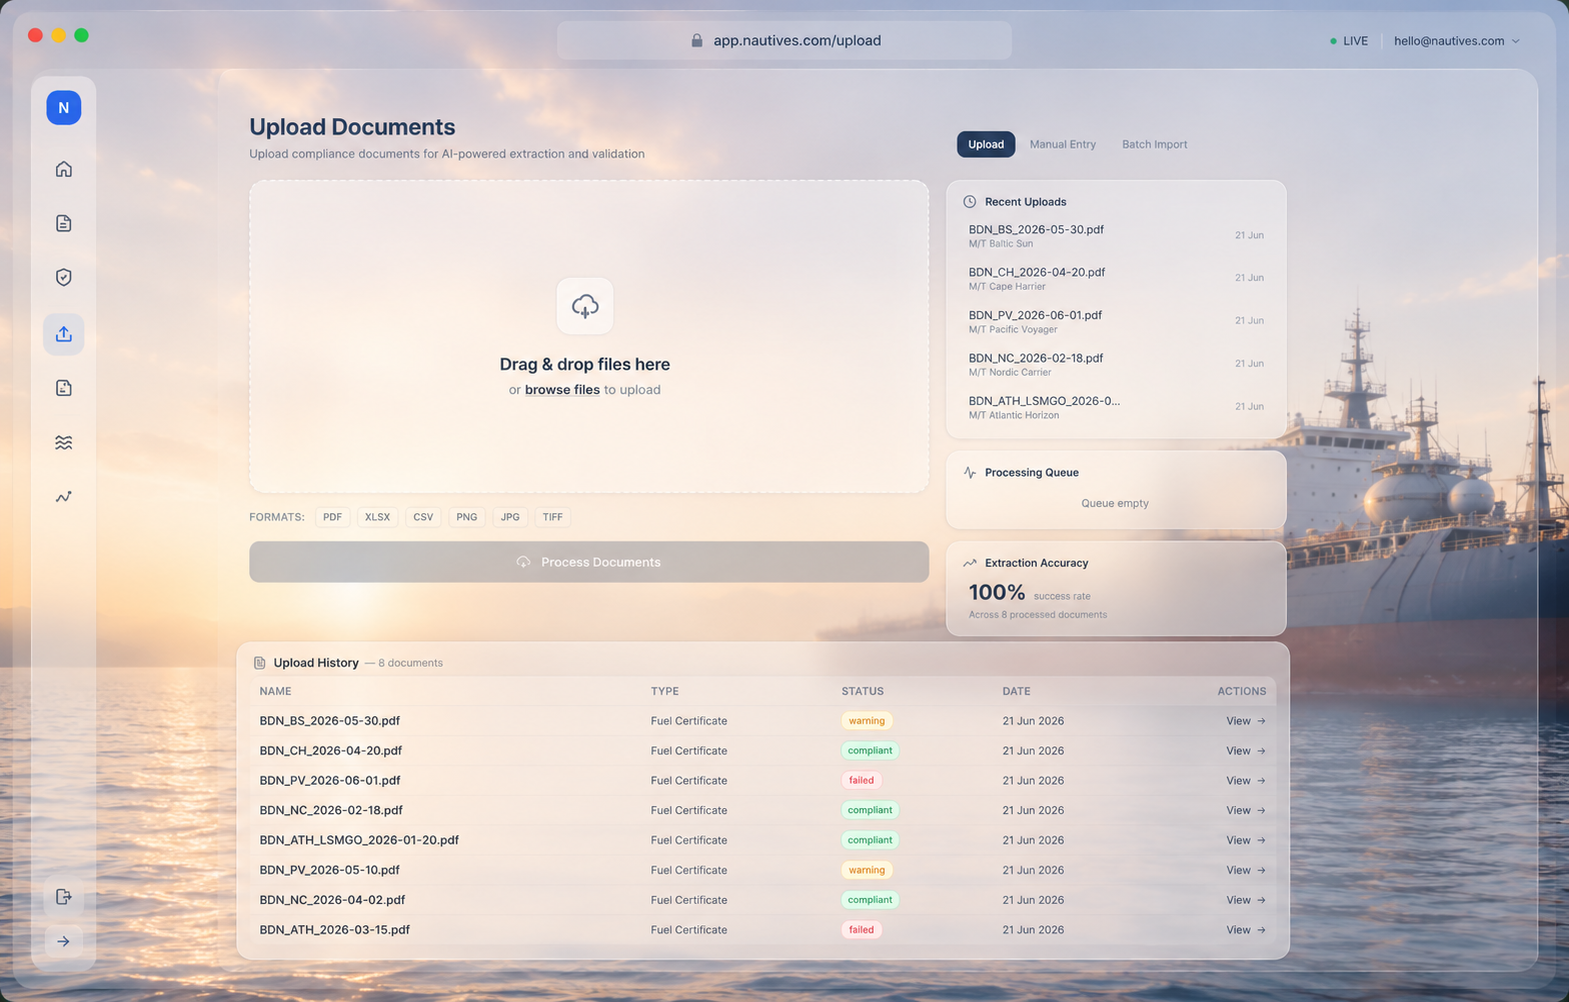Open recent upload BDN_NC_2026-02-18.pdf Nordic Carrier
This screenshot has width=1569, height=1002.
tap(1115, 365)
